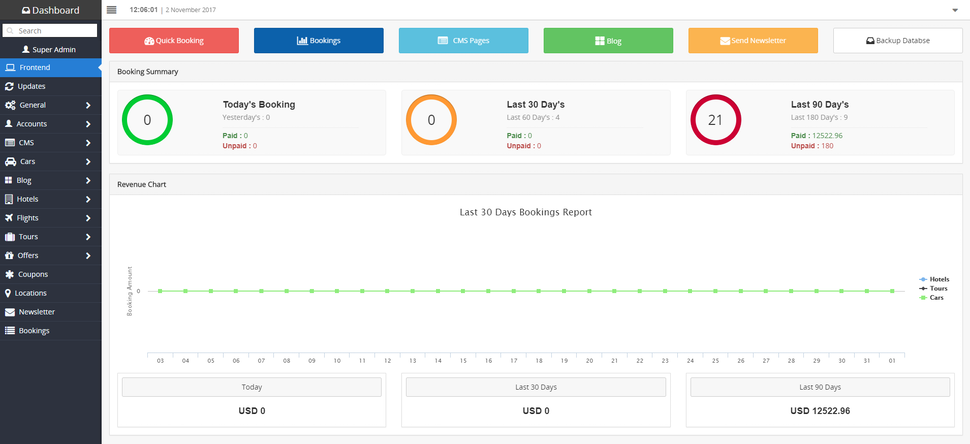The image size is (970, 444).
Task: Expand the Hotels submenu arrow
Action: (88, 199)
